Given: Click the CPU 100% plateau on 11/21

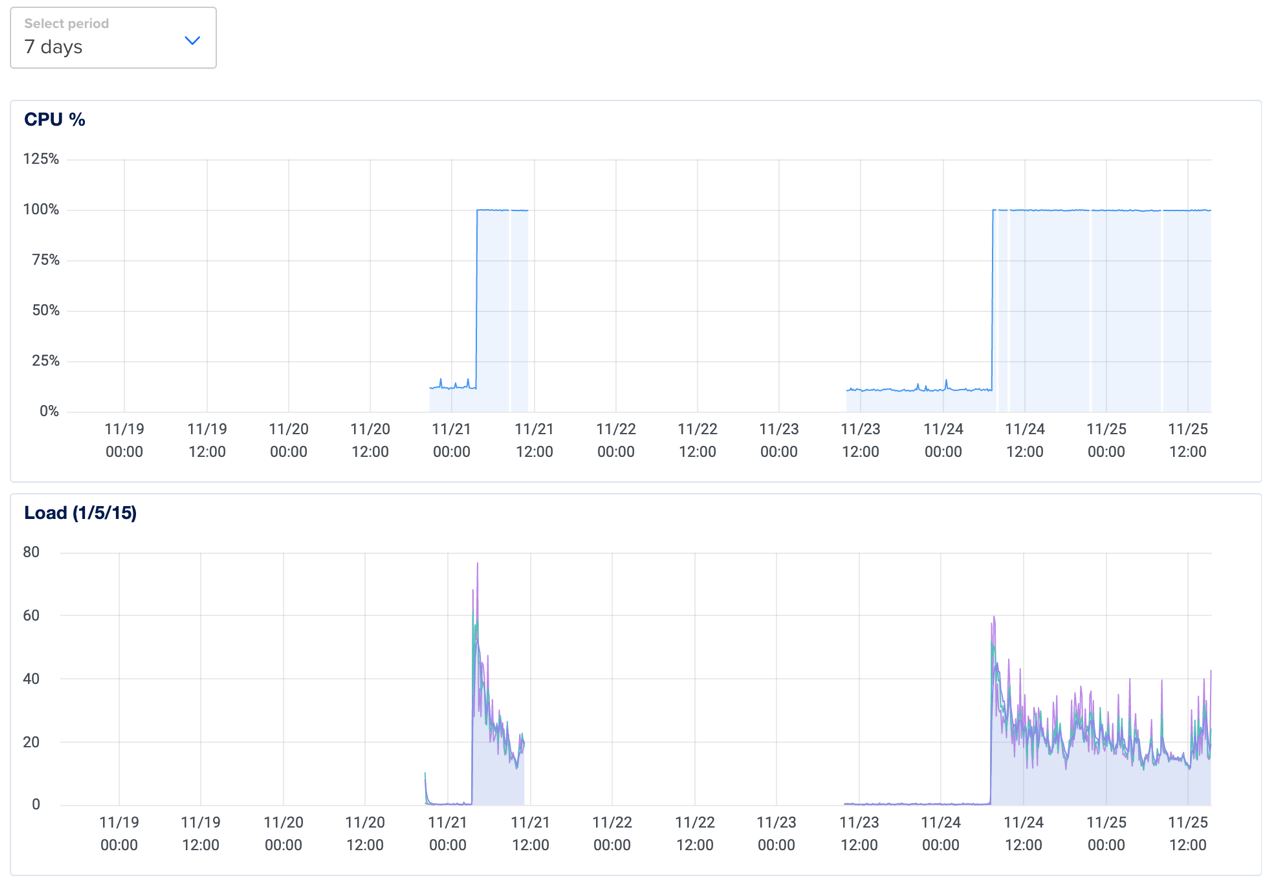Looking at the screenshot, I should click(x=502, y=210).
